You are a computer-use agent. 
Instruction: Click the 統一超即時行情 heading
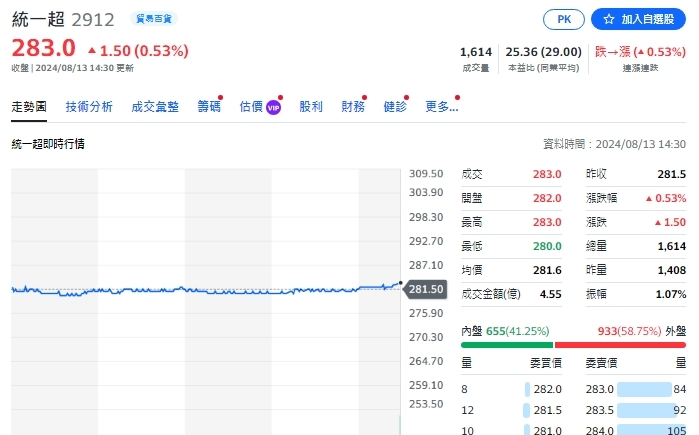click(48, 144)
